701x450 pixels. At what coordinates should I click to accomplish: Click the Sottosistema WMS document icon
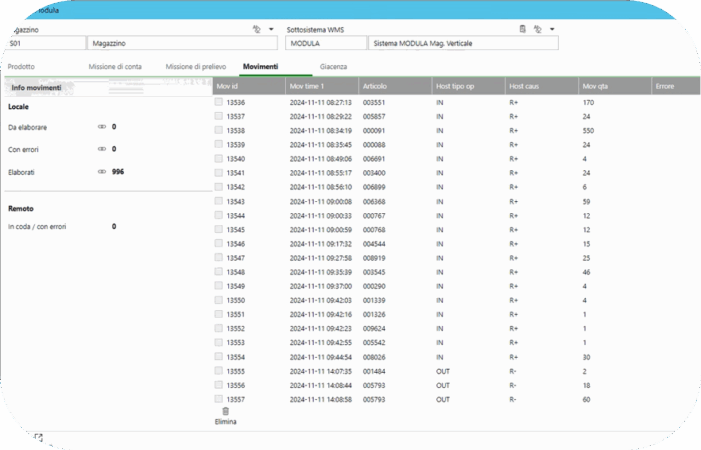click(522, 30)
